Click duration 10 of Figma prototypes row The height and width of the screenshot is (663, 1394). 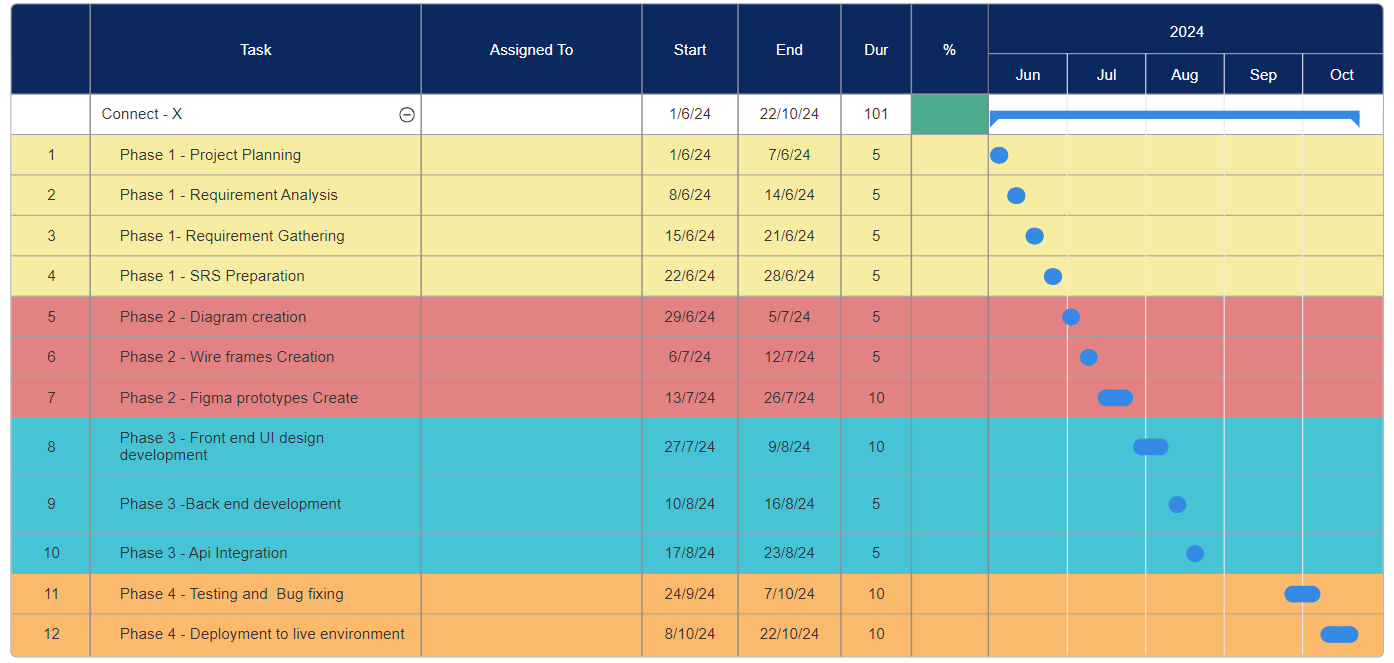pos(876,398)
